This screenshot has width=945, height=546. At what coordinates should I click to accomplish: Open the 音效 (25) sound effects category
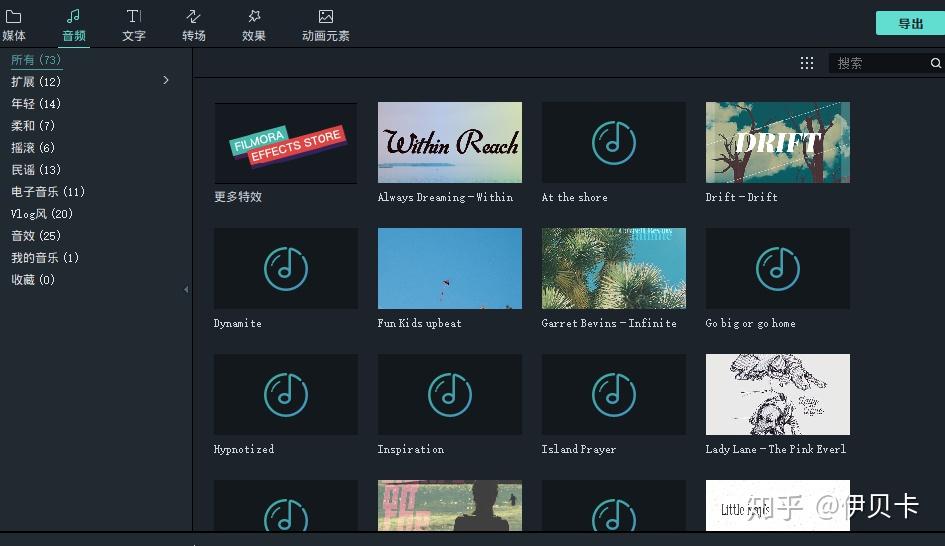[36, 236]
